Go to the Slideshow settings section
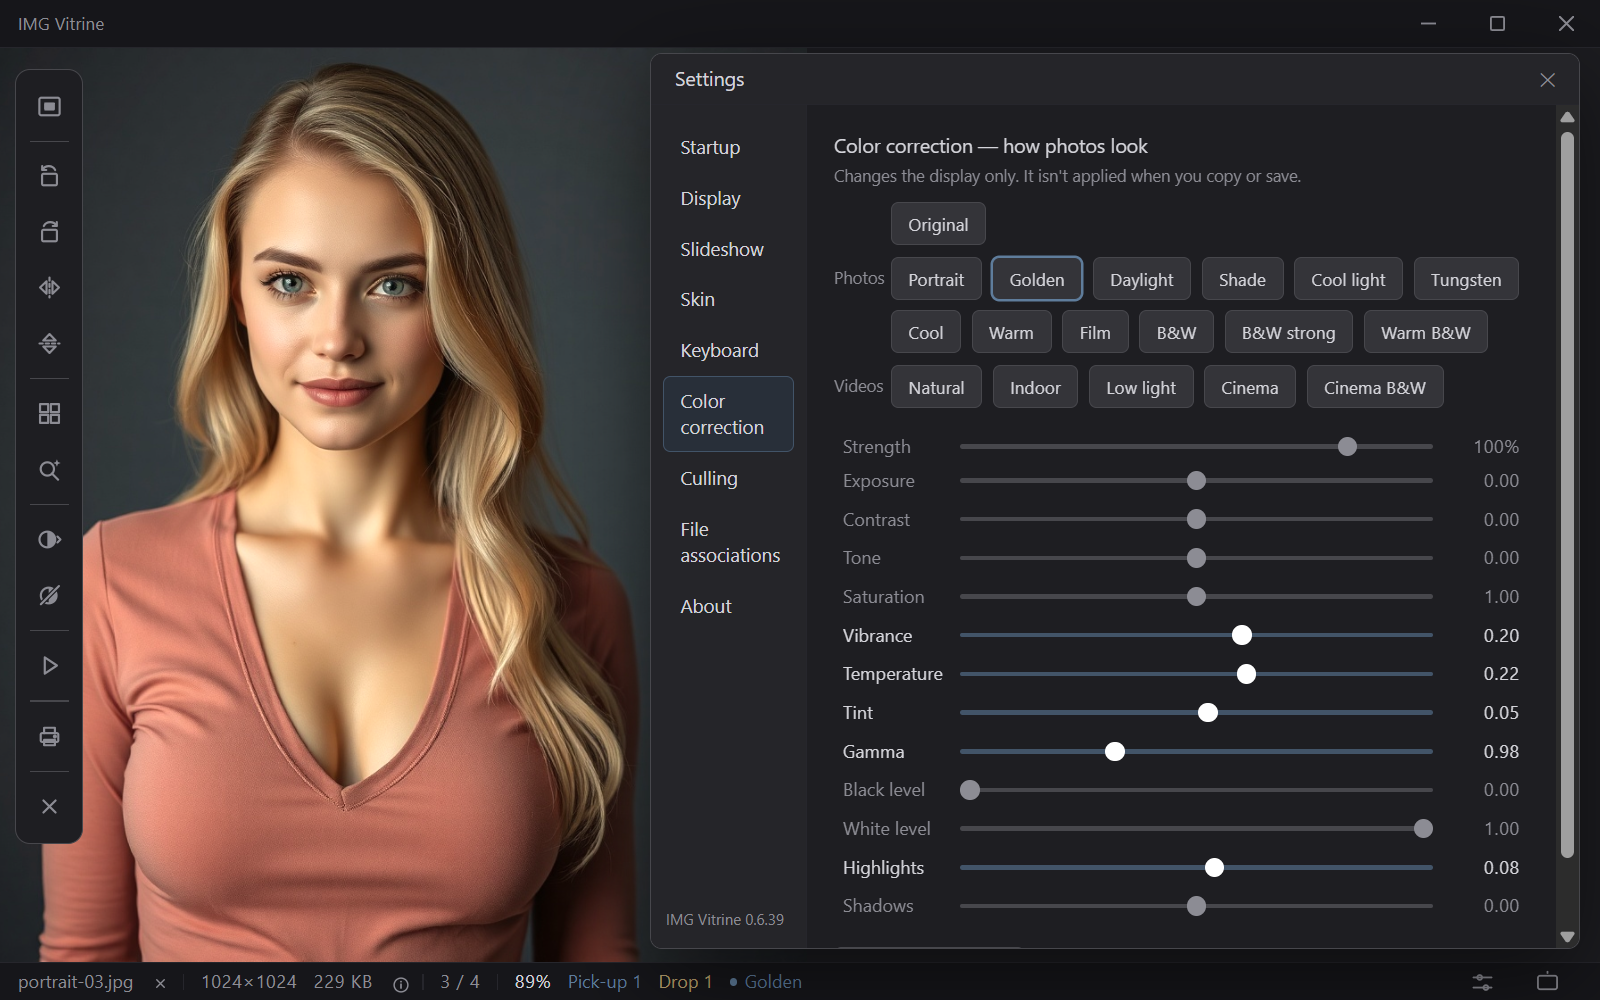This screenshot has width=1600, height=1000. pos(728,249)
